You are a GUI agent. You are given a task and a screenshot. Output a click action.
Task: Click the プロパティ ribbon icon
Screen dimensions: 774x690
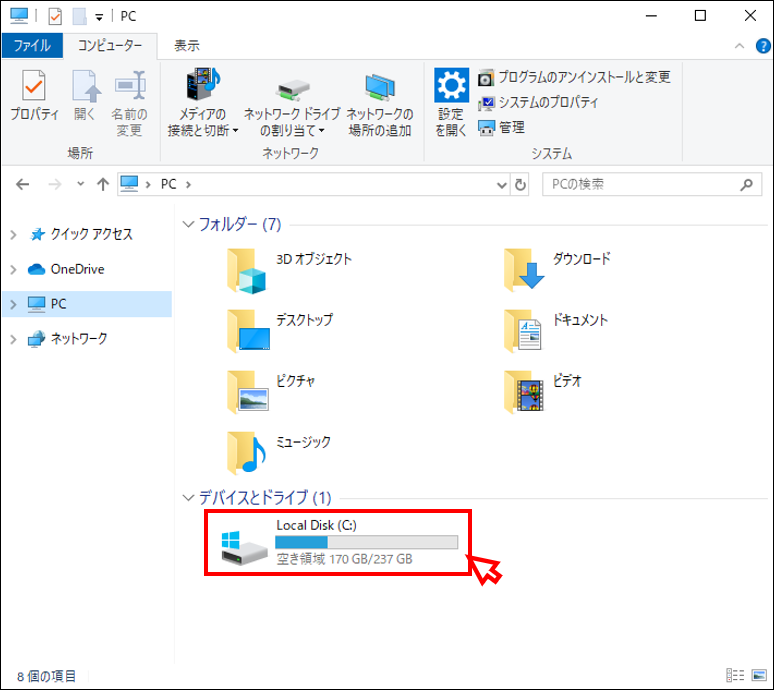34,95
